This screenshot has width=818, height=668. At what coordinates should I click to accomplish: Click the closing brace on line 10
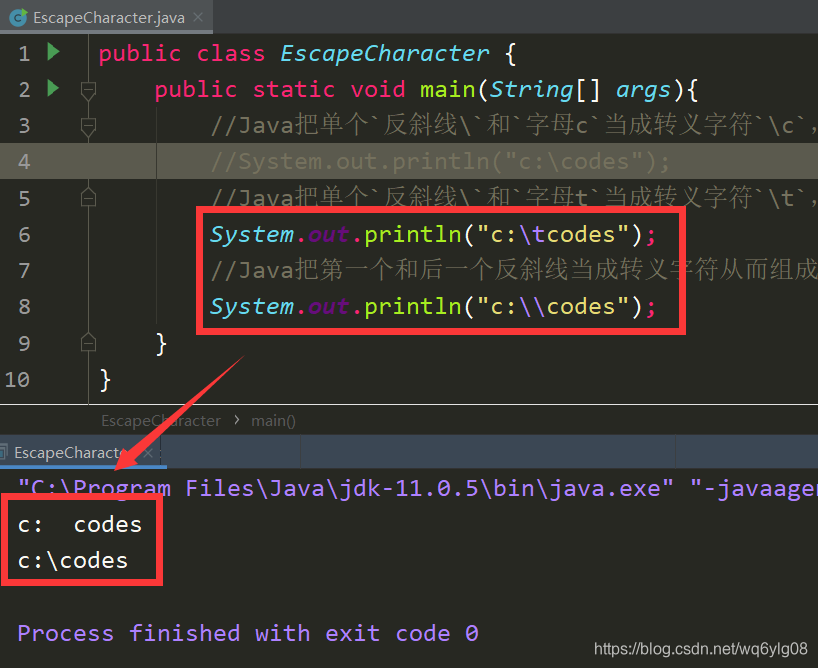(x=105, y=379)
